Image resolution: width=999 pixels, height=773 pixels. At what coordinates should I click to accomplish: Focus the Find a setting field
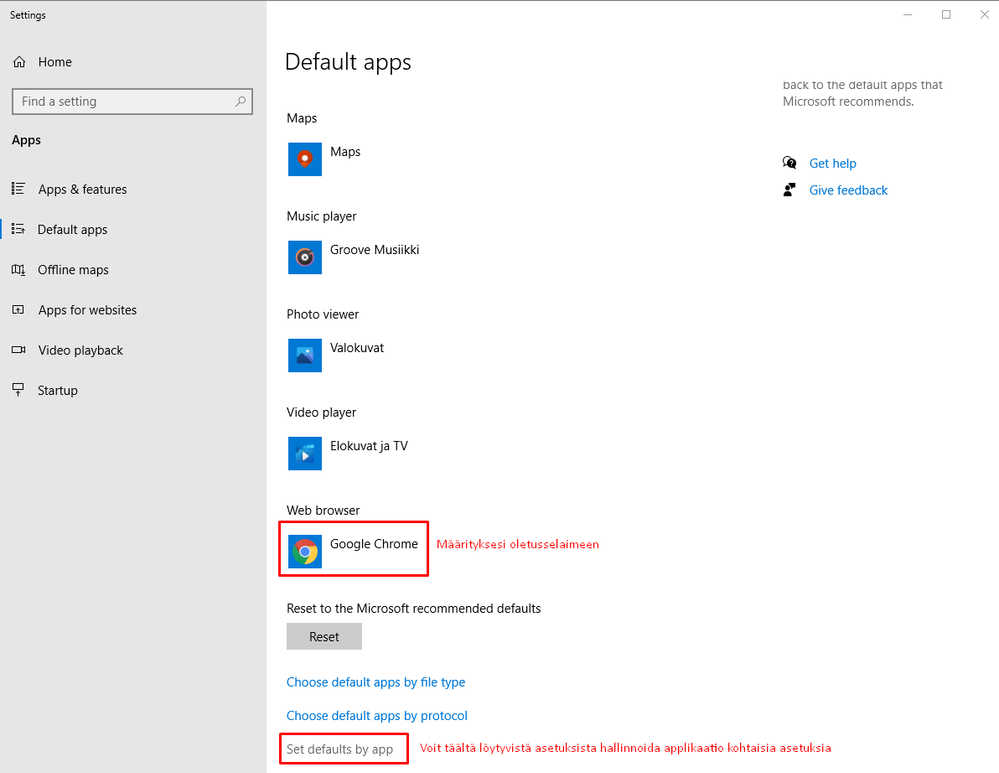point(132,101)
